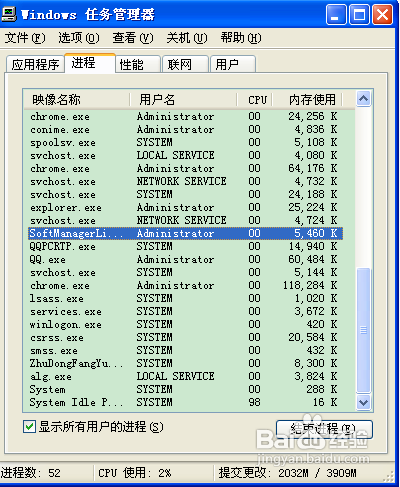Open the 文件(F) menu
400x487 pixels.
coord(25,38)
